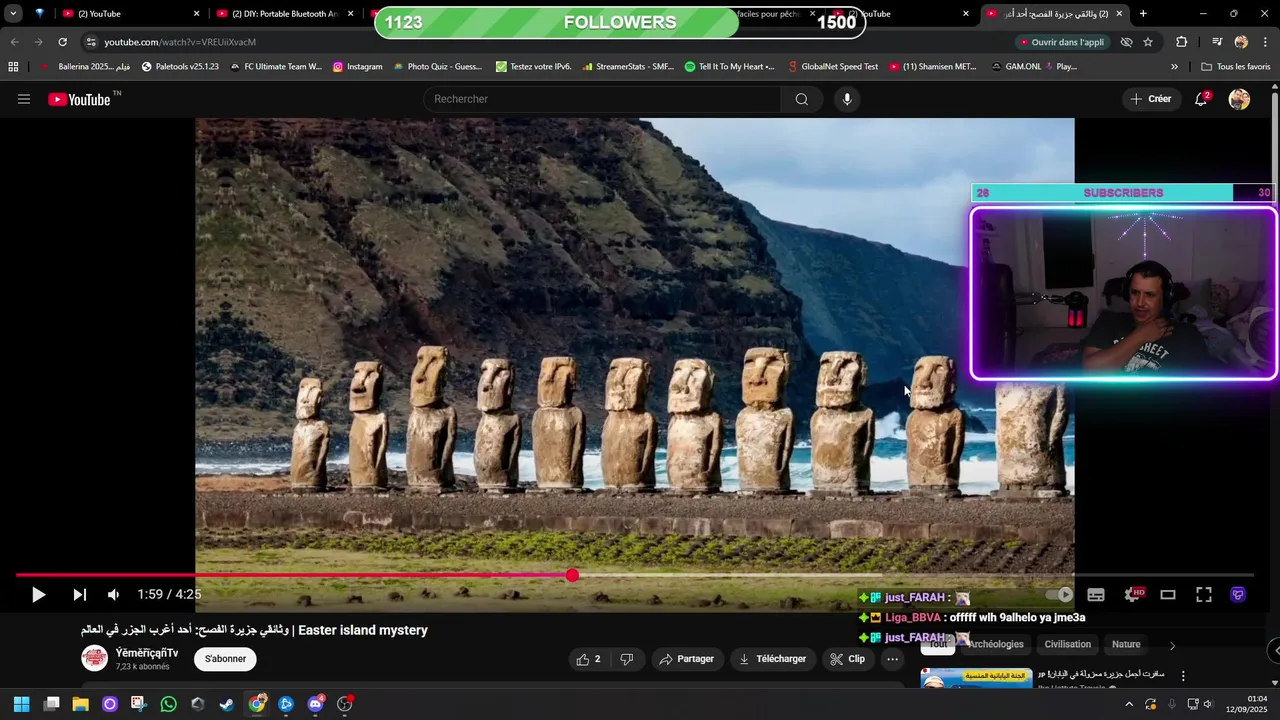Switch to theater mode

[1167, 595]
